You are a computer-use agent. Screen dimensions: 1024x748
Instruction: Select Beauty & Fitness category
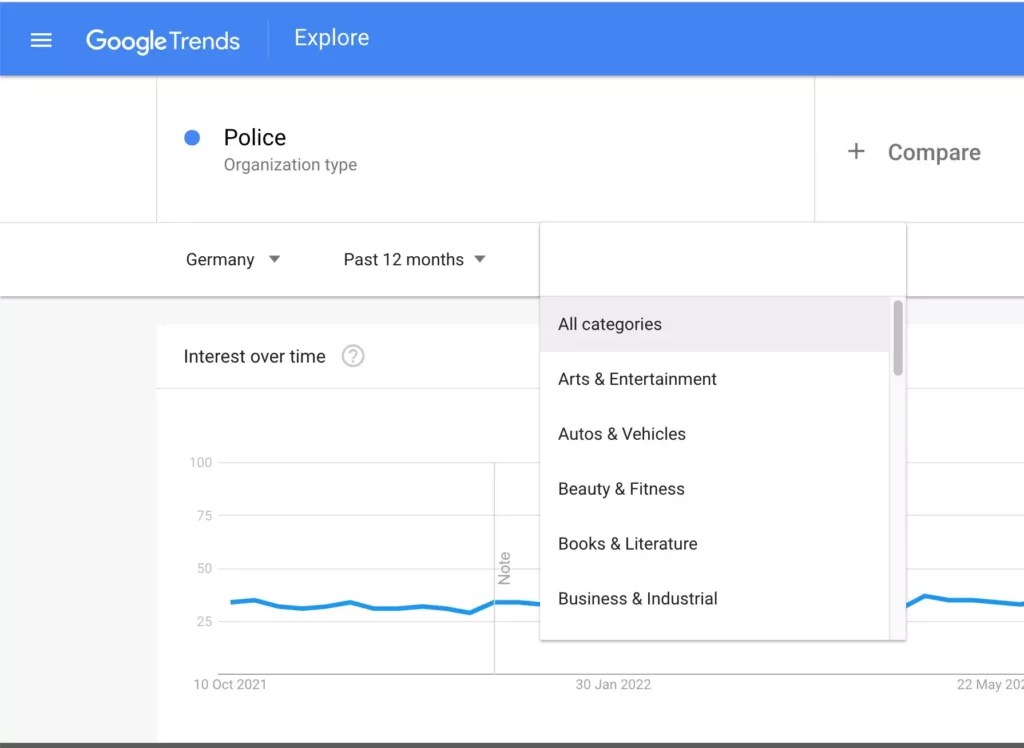tap(621, 489)
